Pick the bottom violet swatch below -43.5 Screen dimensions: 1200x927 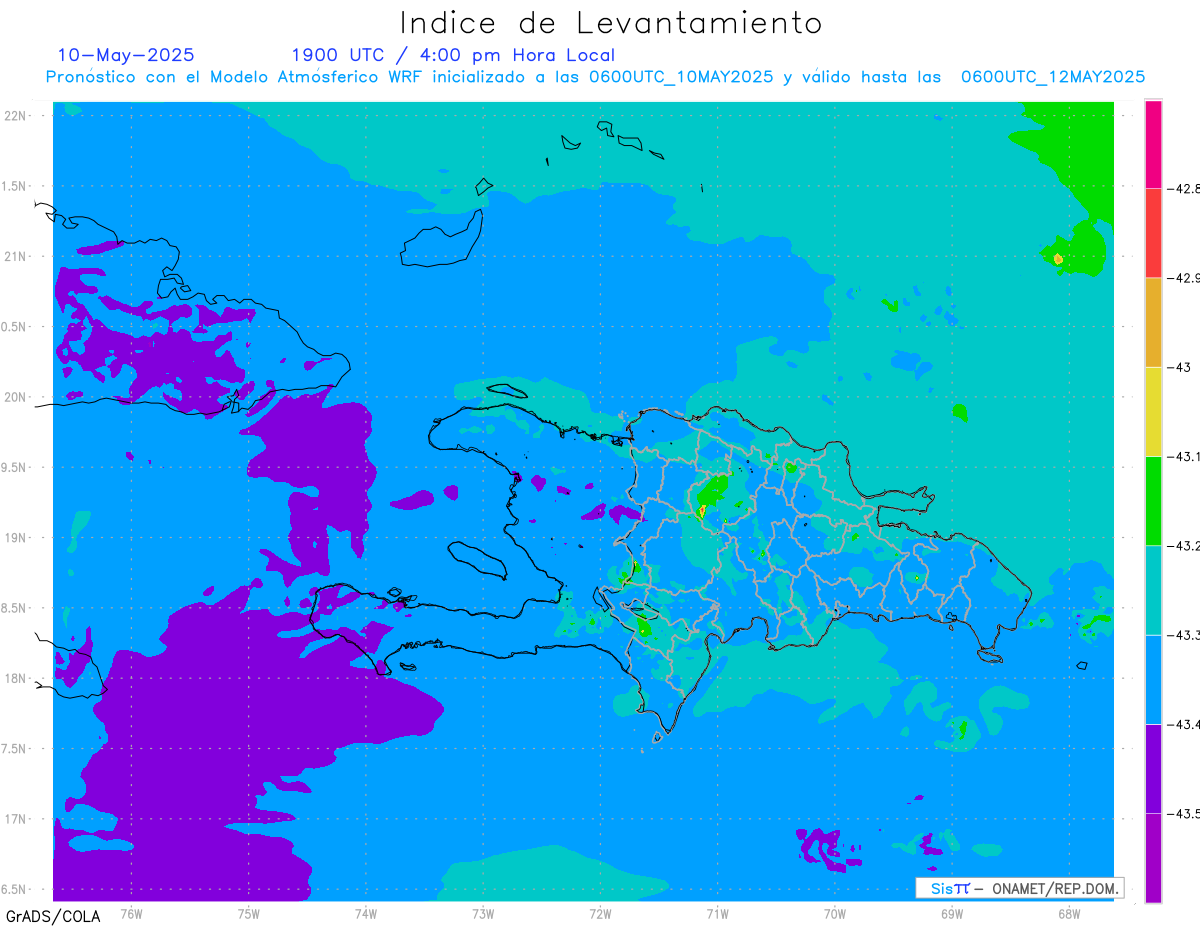(1153, 857)
